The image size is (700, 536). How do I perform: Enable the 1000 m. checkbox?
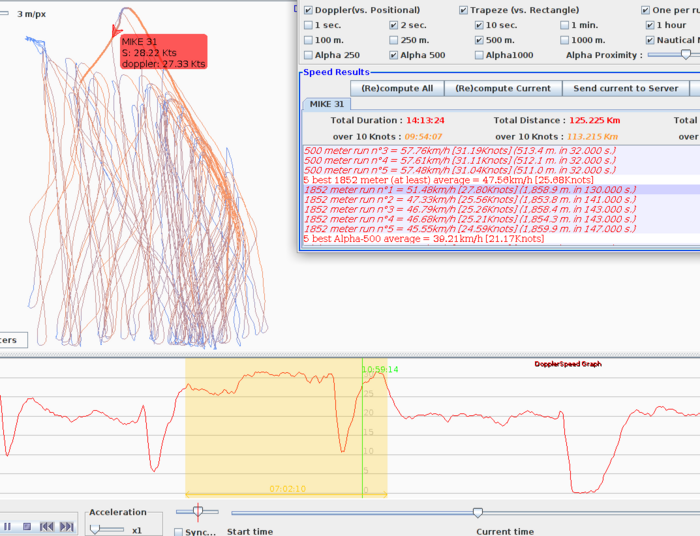click(565, 40)
